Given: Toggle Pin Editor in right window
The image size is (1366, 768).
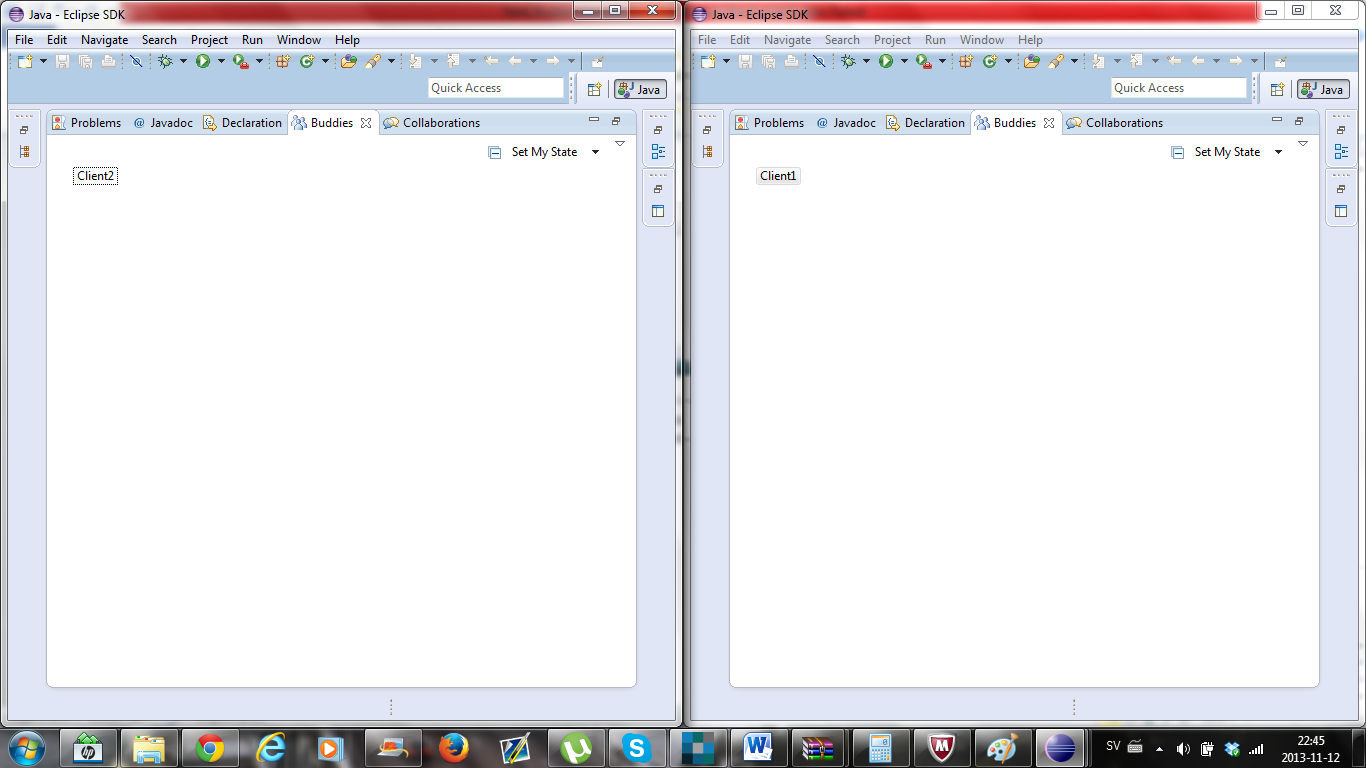Looking at the screenshot, I should 1280,61.
